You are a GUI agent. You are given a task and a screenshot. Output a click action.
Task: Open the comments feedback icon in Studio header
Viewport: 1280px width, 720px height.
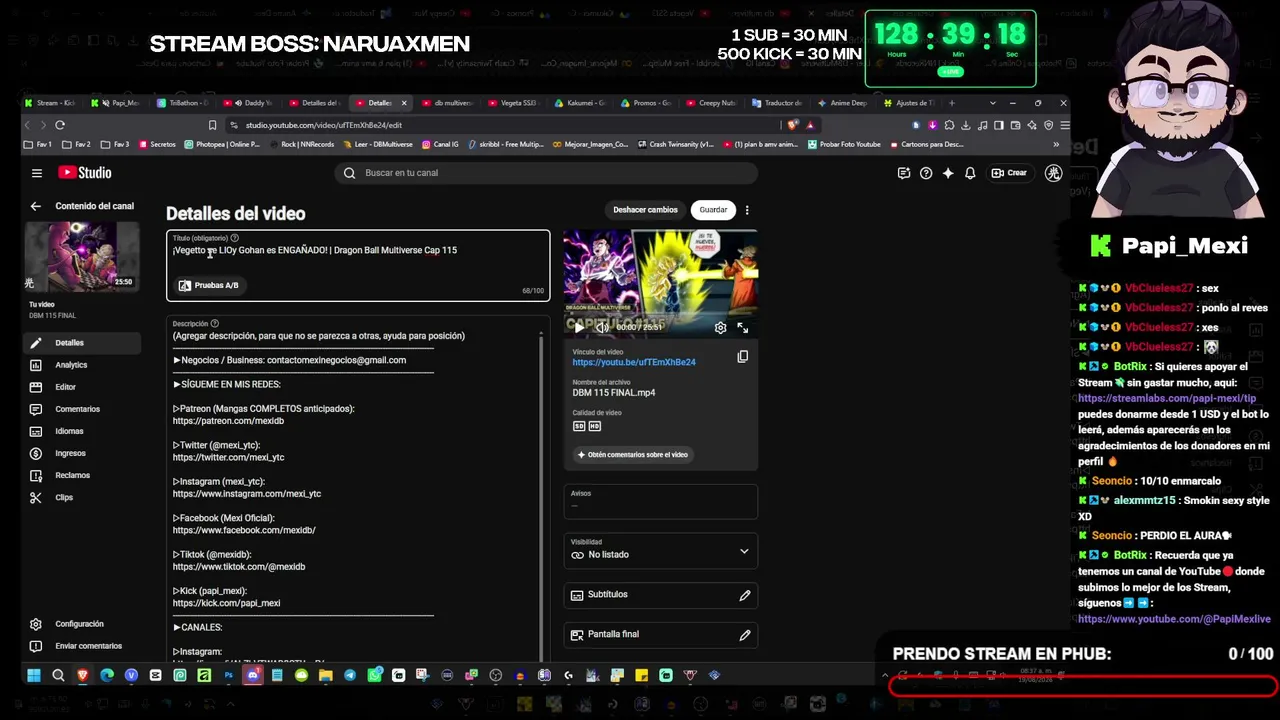pos(904,173)
